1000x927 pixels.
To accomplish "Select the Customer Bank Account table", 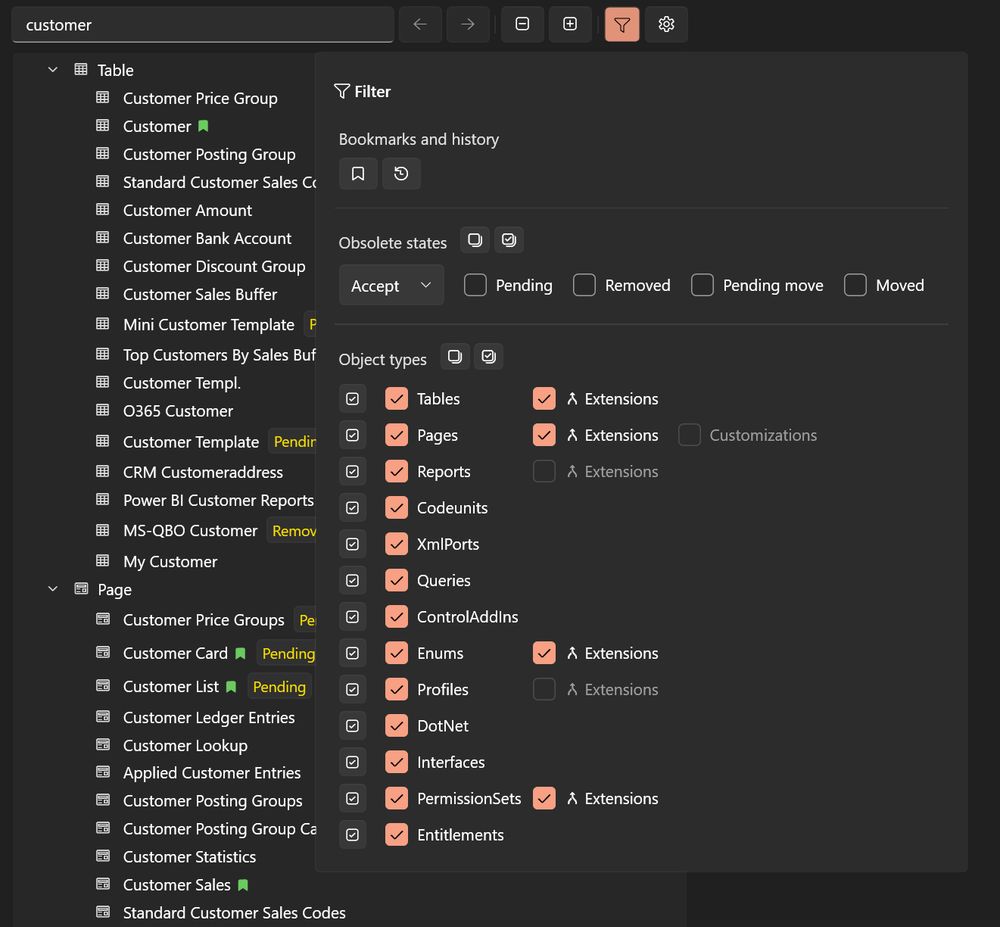I will tap(207, 238).
